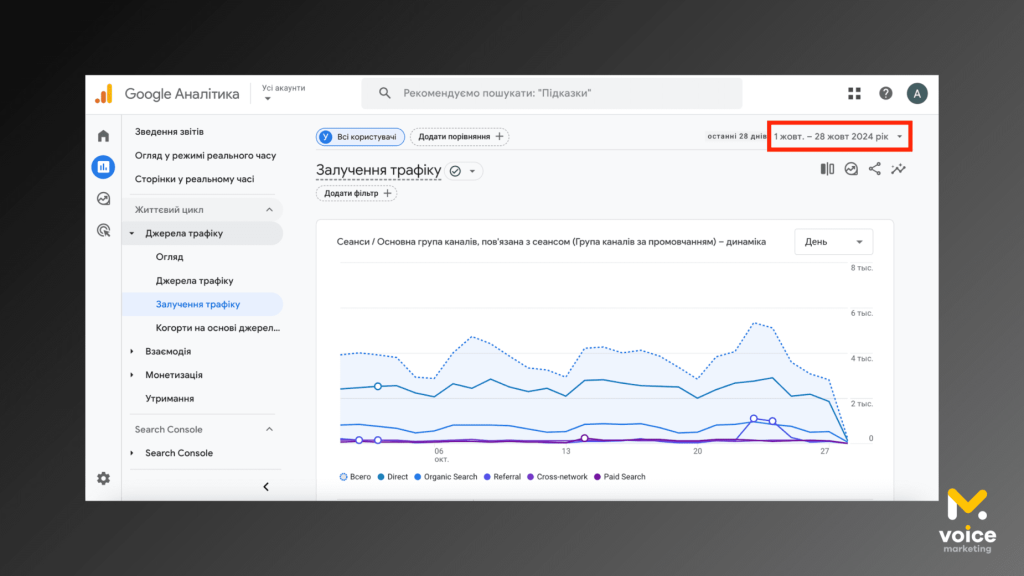This screenshot has height=576, width=1024.
Task: Open the День granularity dropdown
Action: coord(833,242)
